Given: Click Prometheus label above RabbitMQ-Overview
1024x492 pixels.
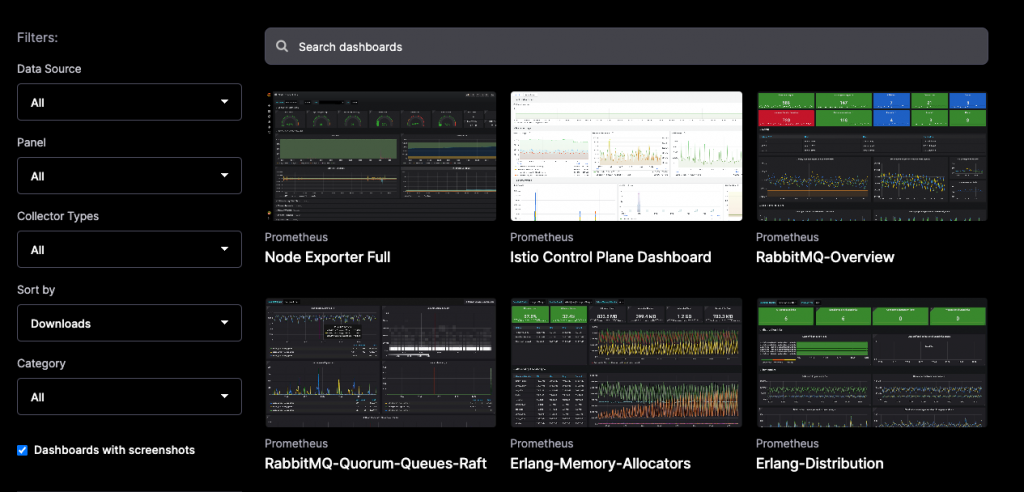Looking at the screenshot, I should tap(788, 237).
